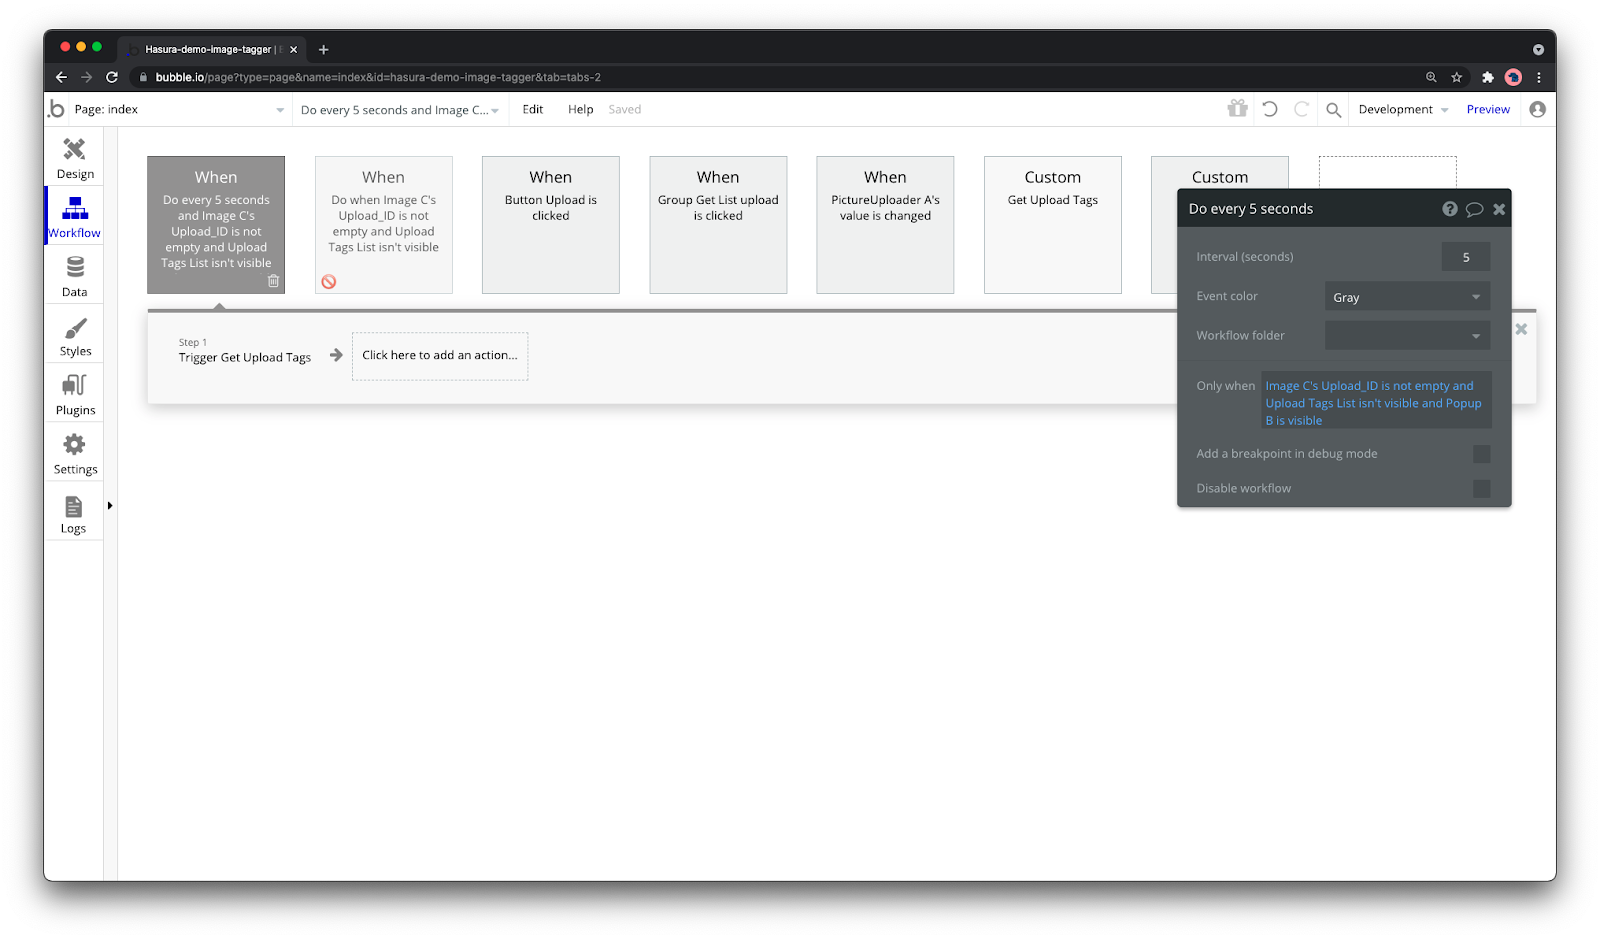Viewport: 1600px width, 939px height.
Task: Open the gift box icon
Action: click(x=1238, y=109)
